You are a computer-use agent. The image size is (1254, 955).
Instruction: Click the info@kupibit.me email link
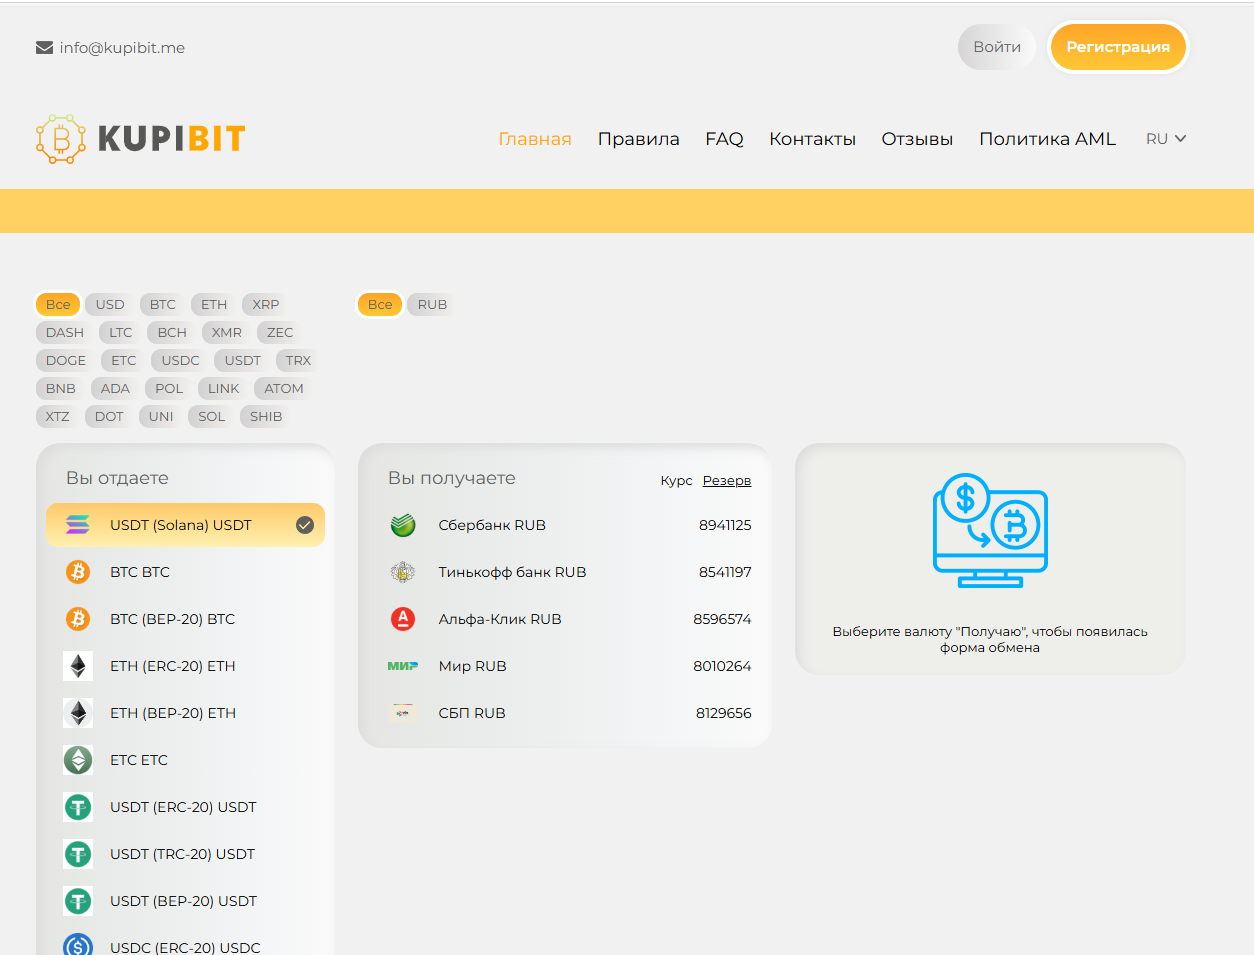tap(122, 48)
